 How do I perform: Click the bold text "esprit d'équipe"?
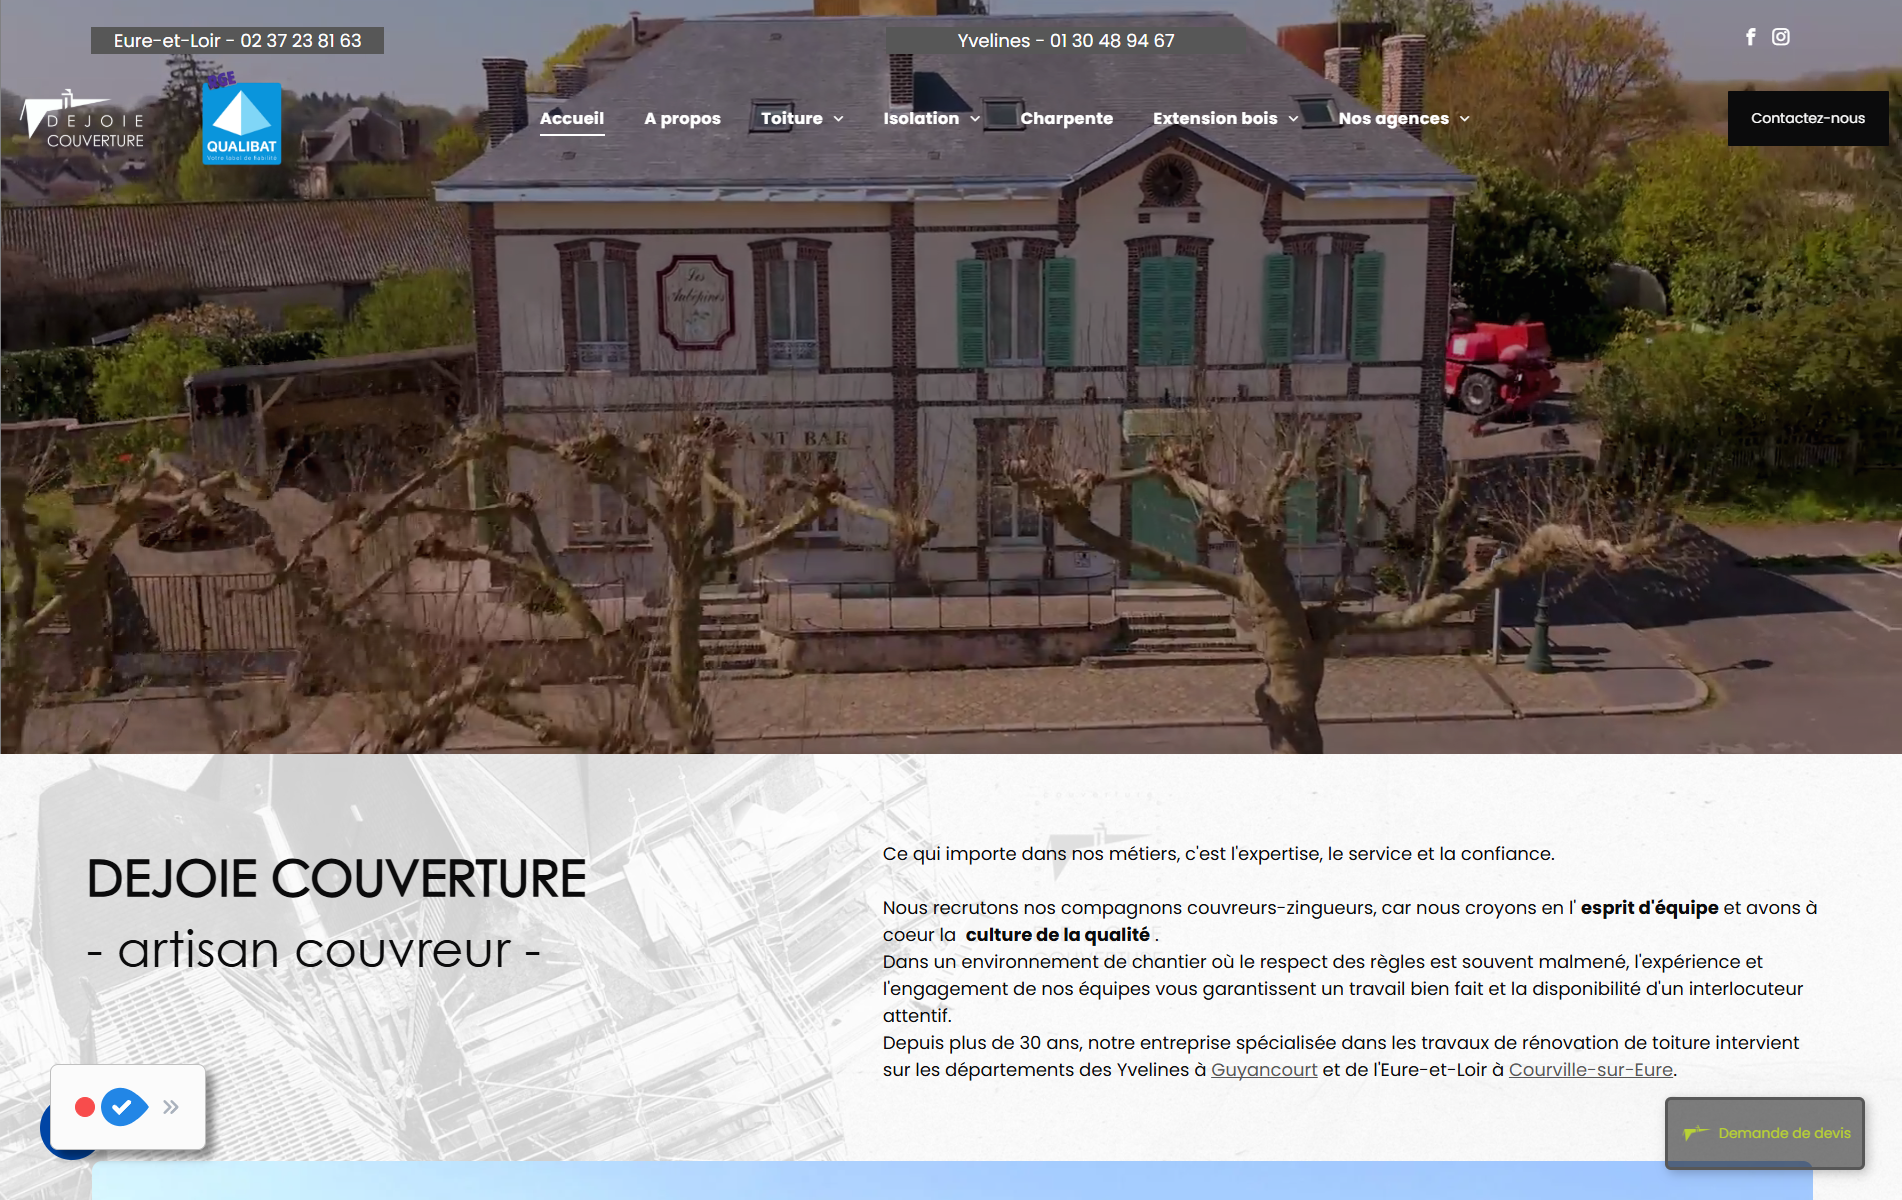point(1649,908)
